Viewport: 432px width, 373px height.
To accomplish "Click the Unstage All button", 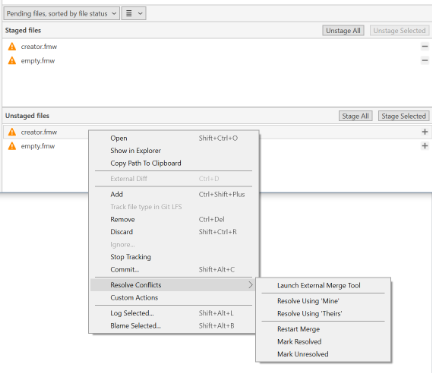I will coord(343,31).
